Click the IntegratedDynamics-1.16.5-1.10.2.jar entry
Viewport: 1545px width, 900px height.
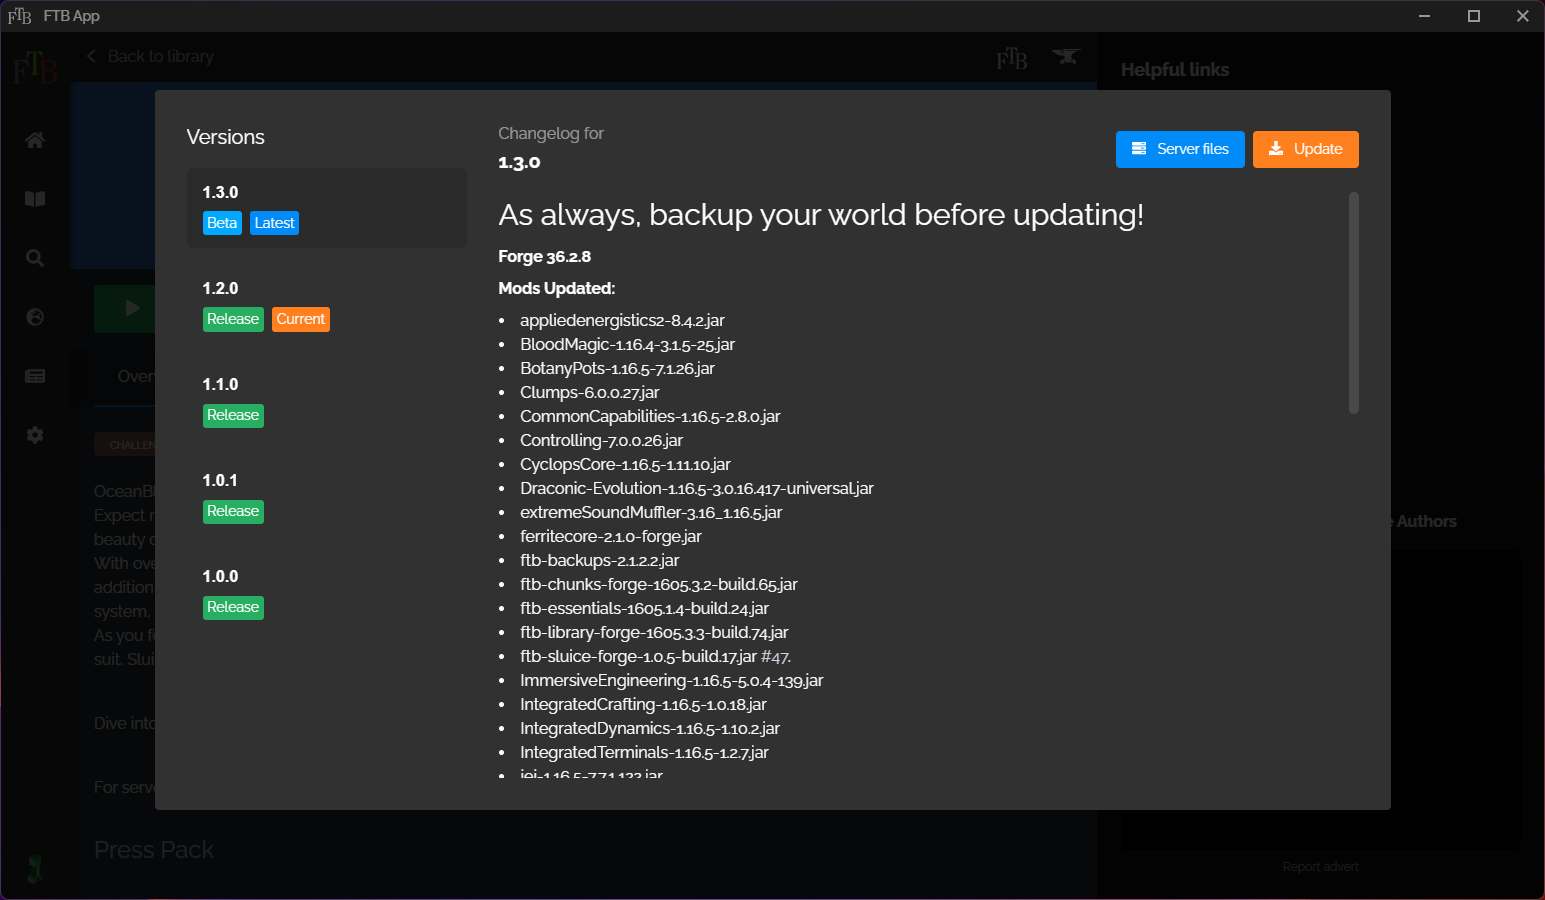coord(650,729)
